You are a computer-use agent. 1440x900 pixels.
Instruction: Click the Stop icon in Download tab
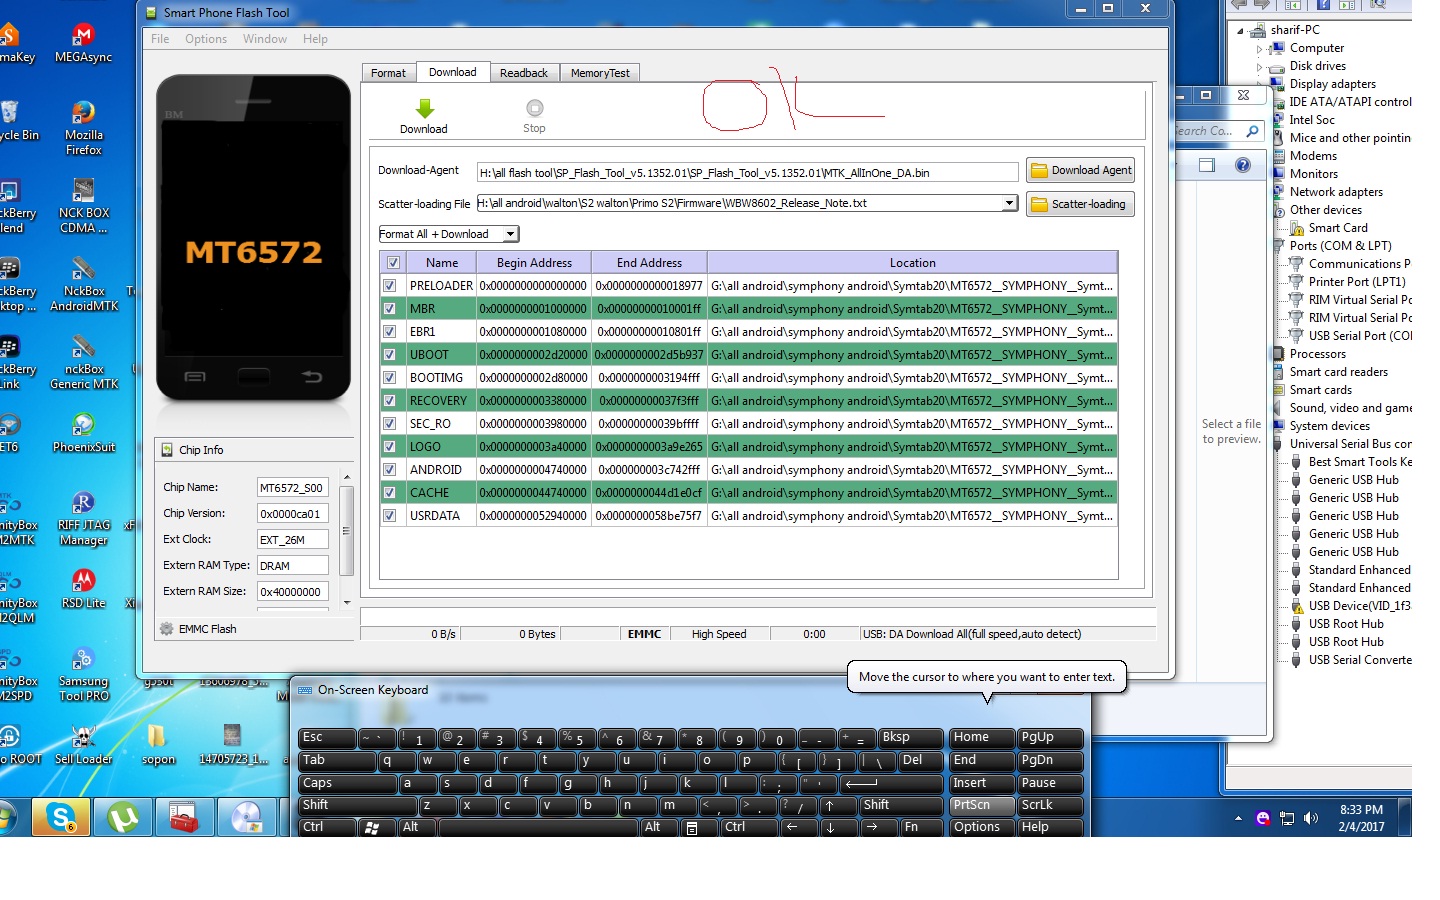pos(533,109)
